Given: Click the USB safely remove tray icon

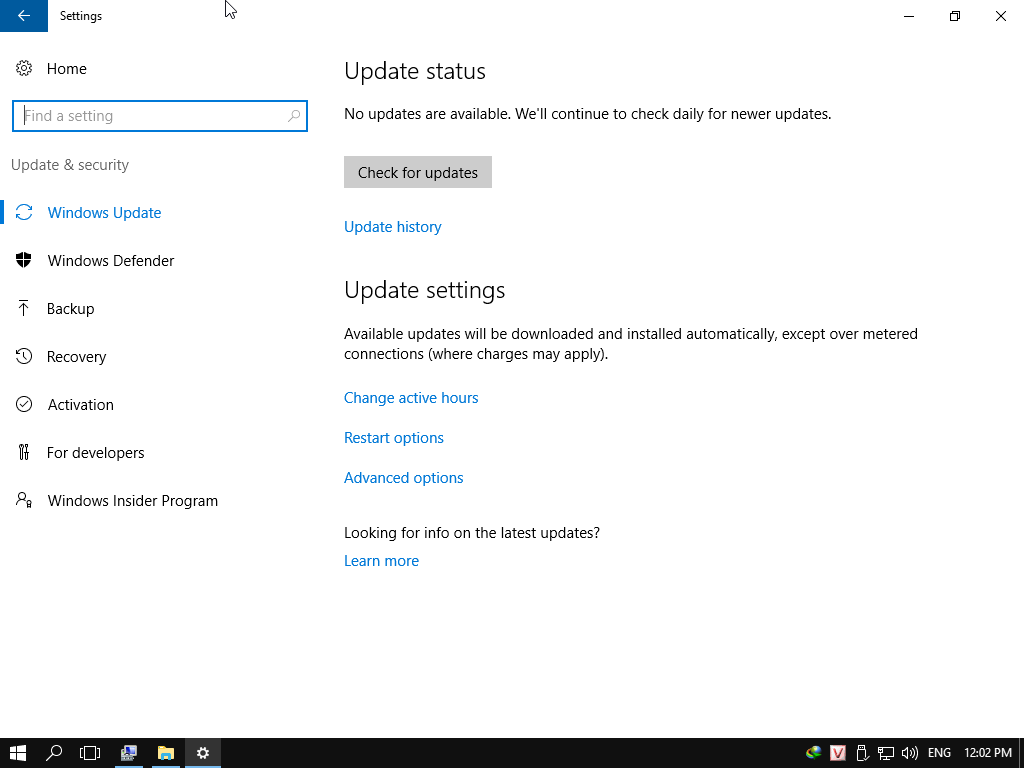Looking at the screenshot, I should 862,753.
